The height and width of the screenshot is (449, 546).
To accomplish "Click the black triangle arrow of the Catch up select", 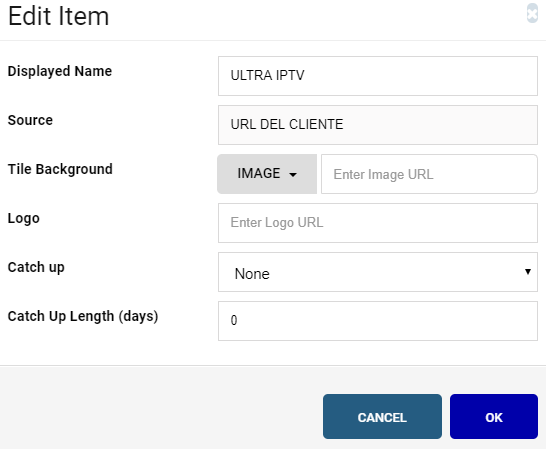I will [528, 272].
